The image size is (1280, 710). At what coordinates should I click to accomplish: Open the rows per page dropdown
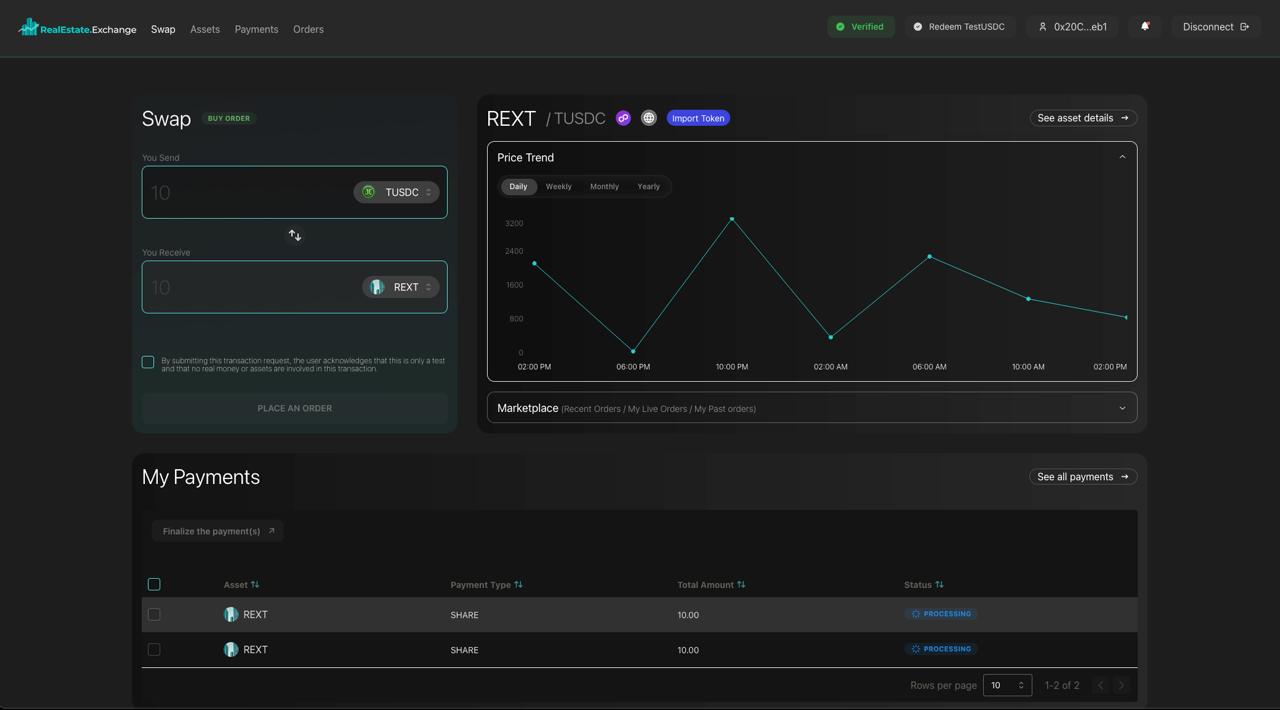coord(1007,685)
